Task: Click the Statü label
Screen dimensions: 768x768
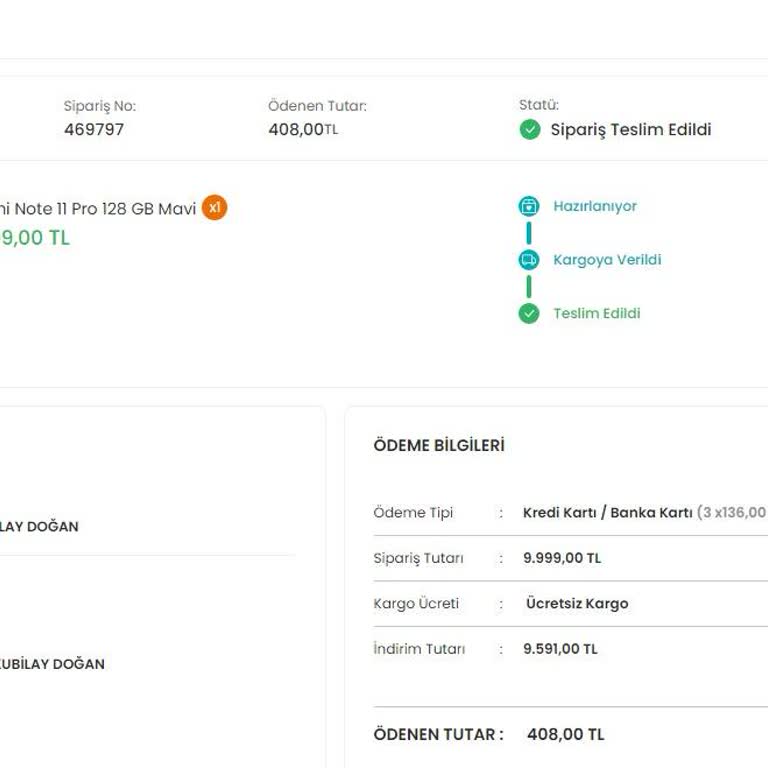Action: 539,105
